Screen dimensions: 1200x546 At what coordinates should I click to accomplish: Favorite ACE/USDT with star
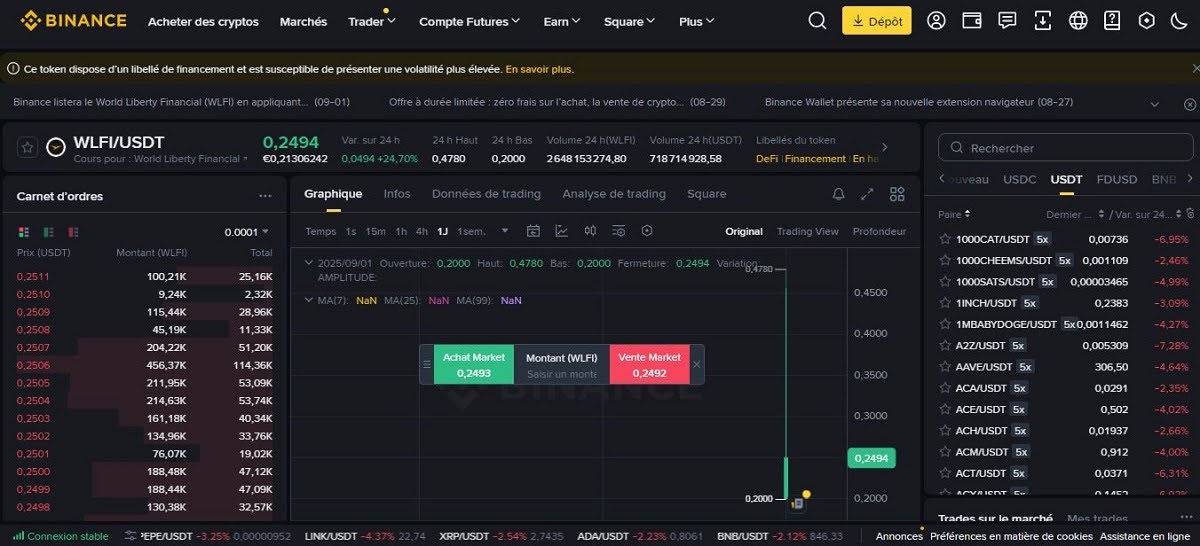[944, 409]
